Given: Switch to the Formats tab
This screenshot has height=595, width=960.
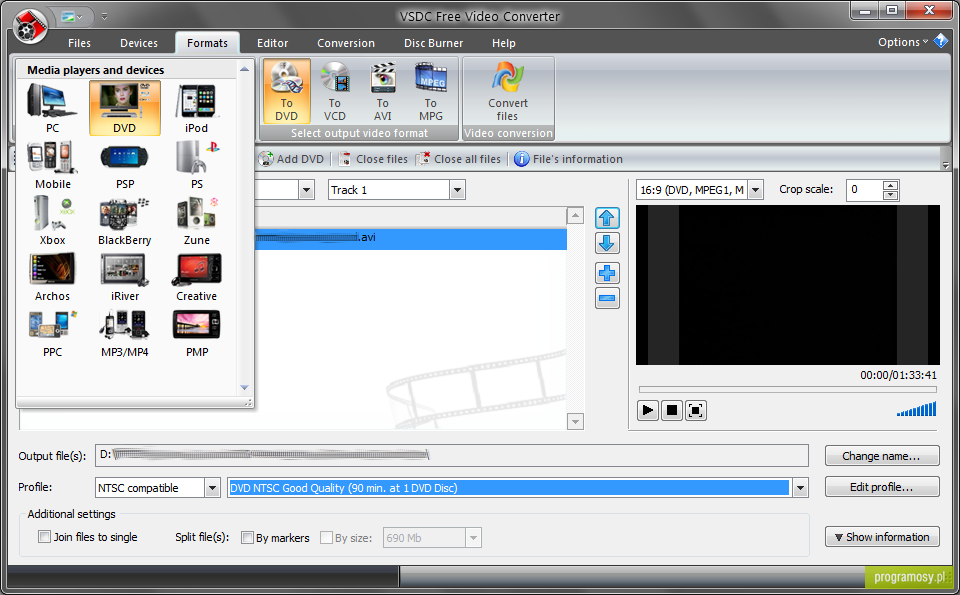Looking at the screenshot, I should coord(208,43).
